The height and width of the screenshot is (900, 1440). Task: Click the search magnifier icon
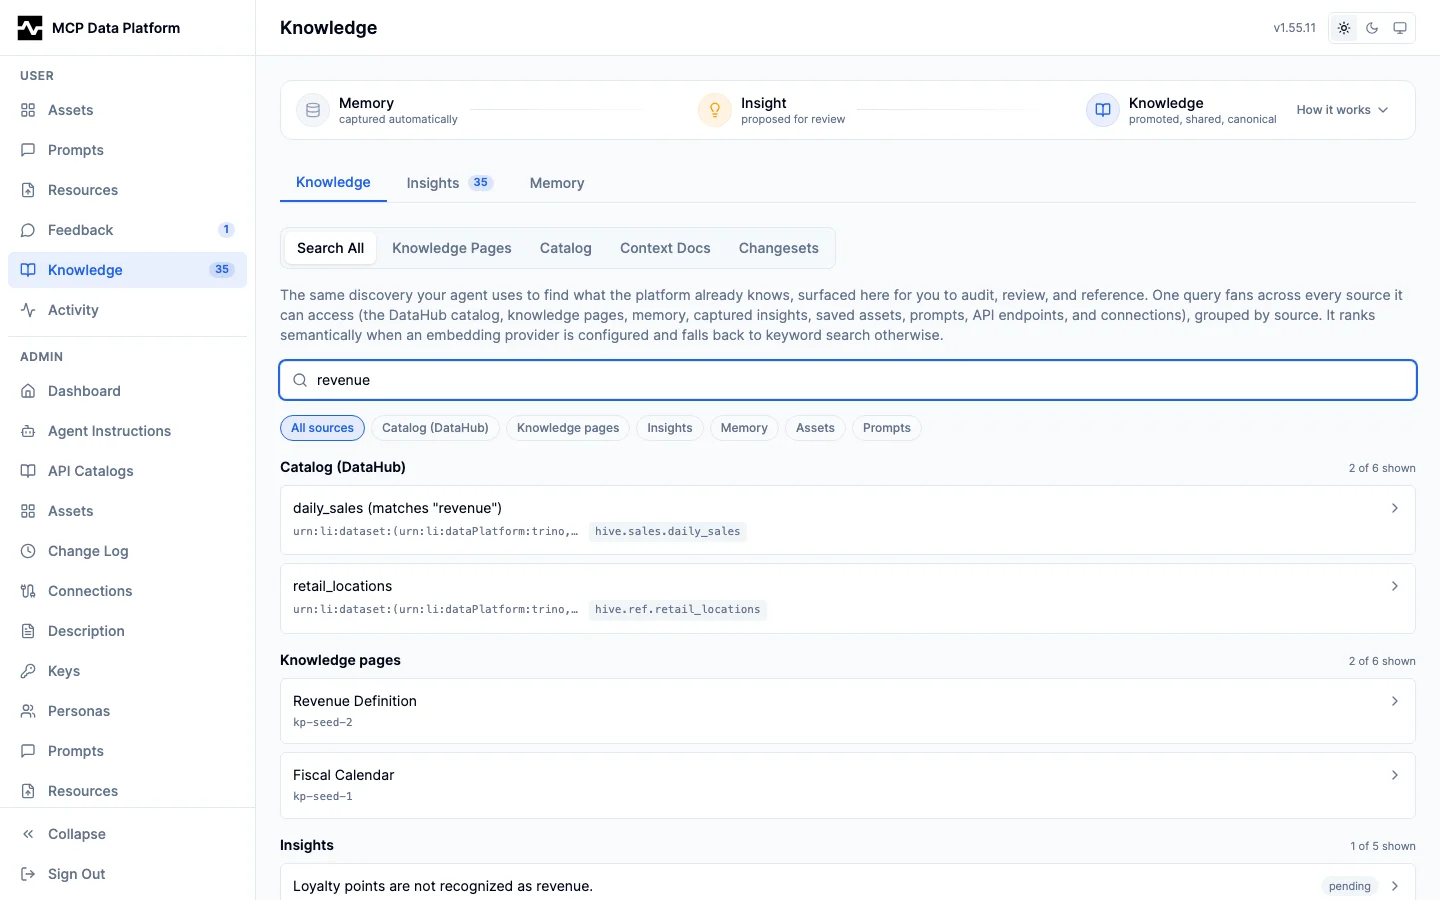(x=300, y=380)
